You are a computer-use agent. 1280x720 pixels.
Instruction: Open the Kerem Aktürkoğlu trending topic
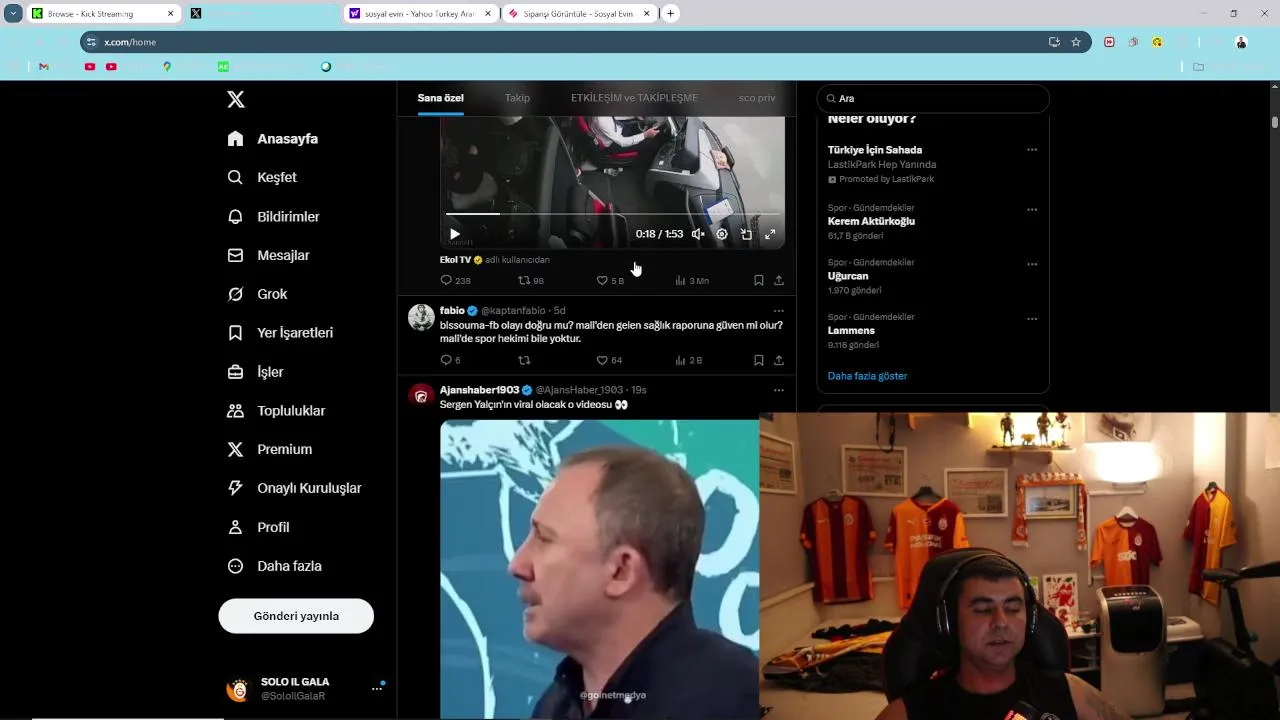click(x=871, y=221)
